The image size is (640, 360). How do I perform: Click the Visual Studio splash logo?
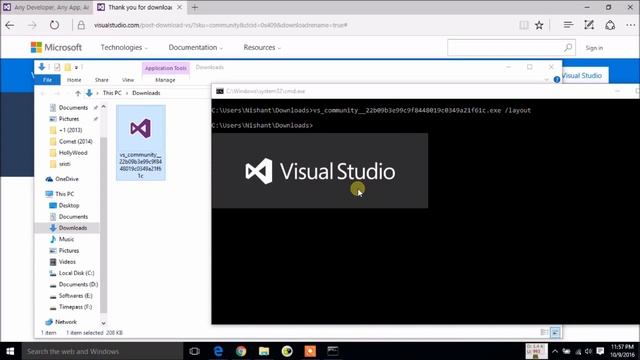(x=320, y=171)
